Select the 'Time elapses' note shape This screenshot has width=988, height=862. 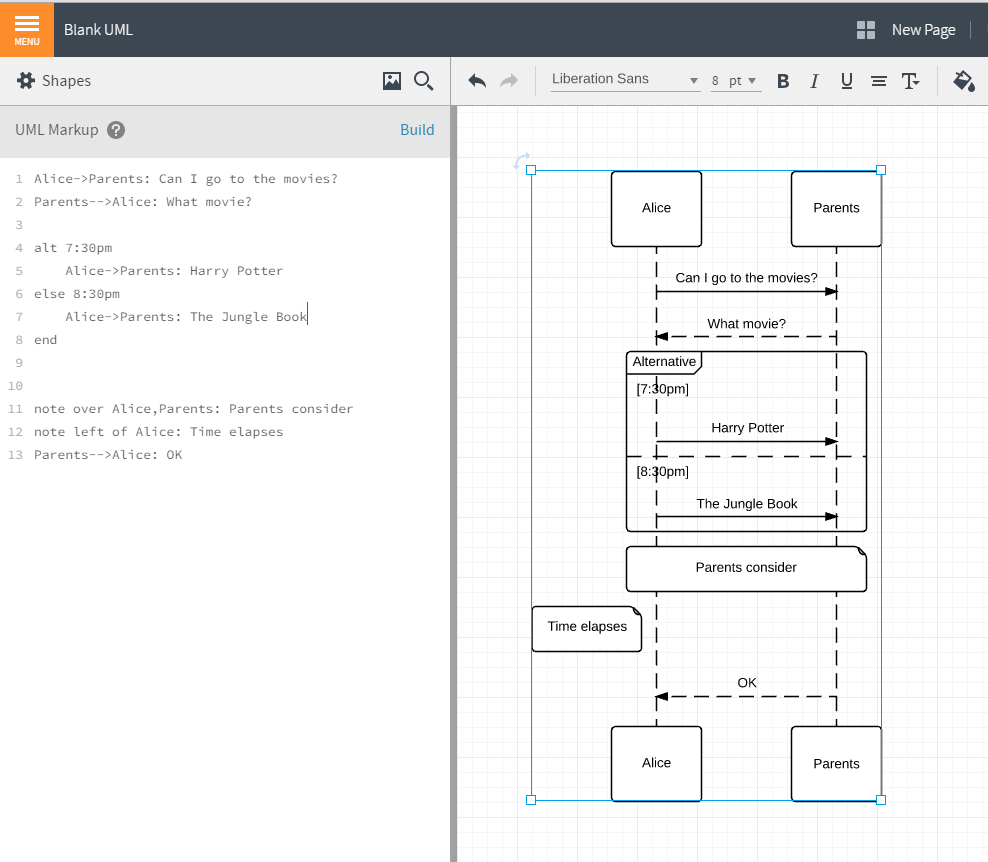point(587,629)
